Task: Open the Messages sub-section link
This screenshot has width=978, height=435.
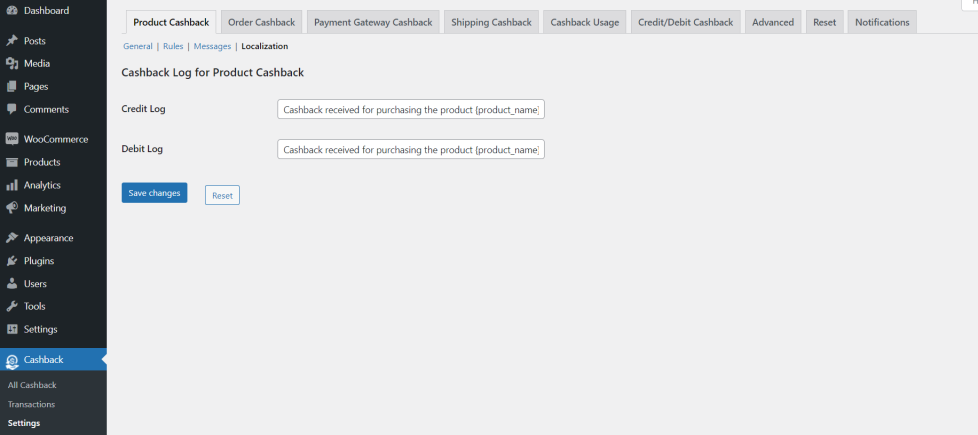Action: click(x=212, y=46)
